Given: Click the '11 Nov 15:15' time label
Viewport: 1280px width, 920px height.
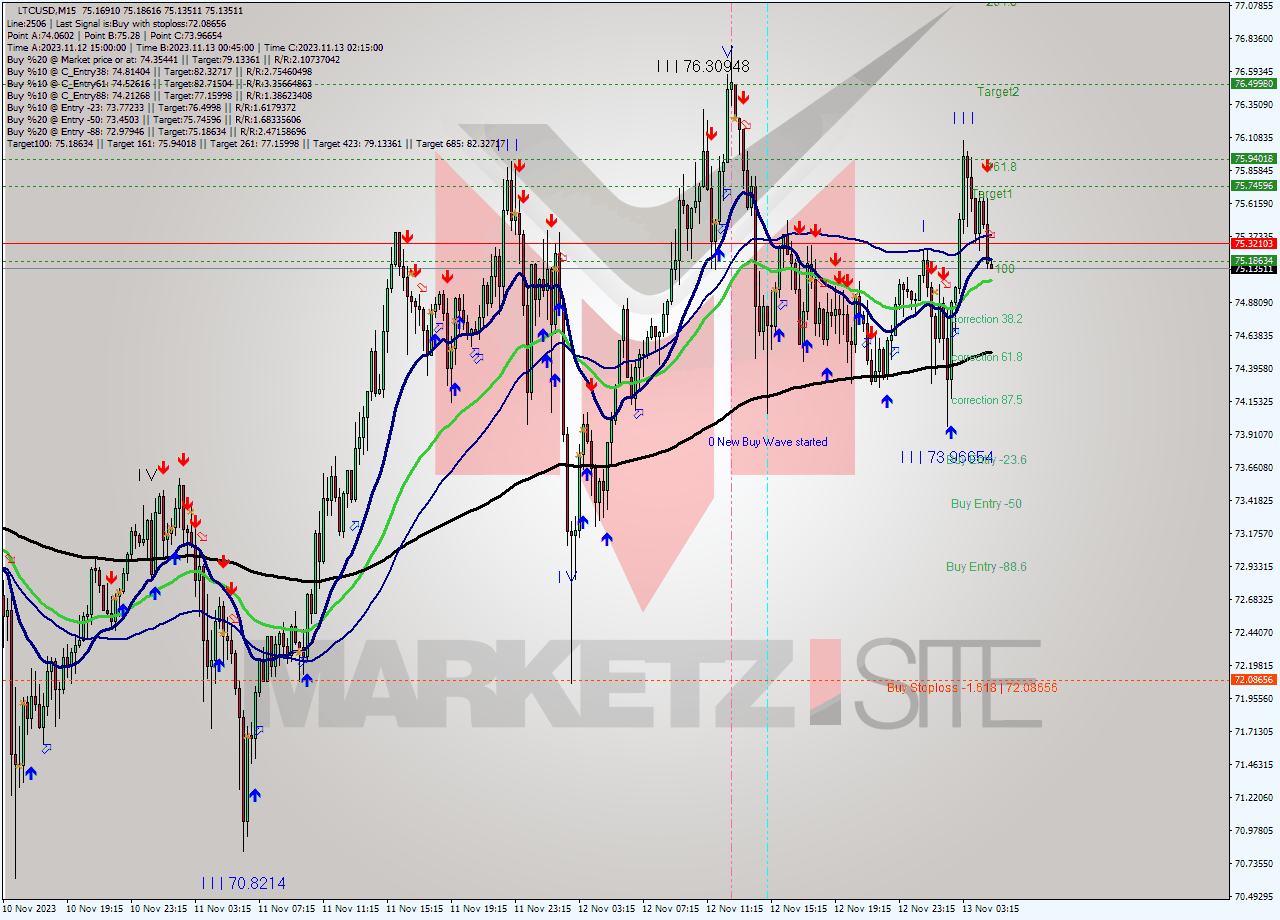Looking at the screenshot, I should (414, 910).
